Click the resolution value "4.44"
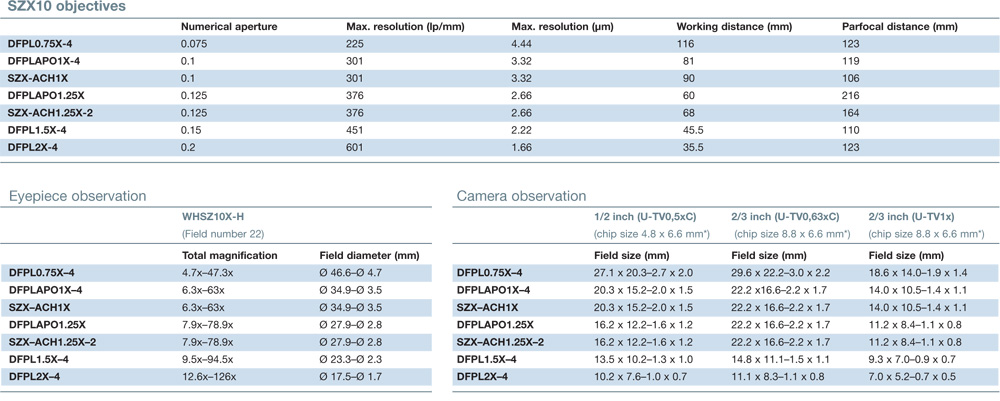The width and height of the screenshot is (1000, 401). (x=522, y=44)
